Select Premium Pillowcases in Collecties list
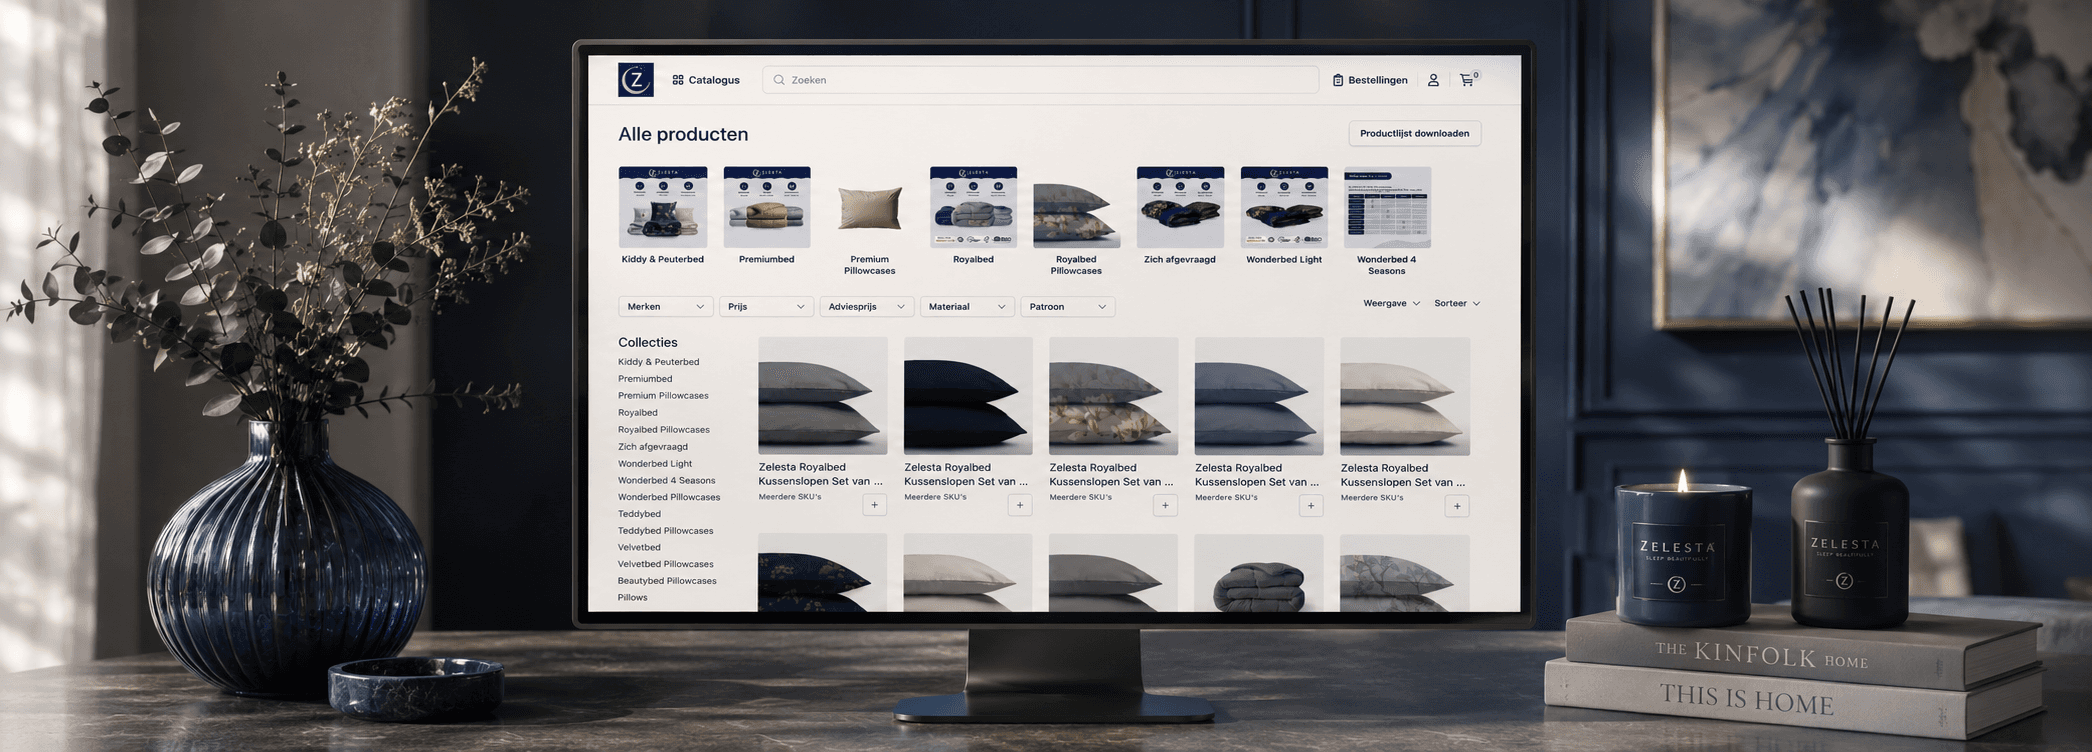 [x=663, y=396]
